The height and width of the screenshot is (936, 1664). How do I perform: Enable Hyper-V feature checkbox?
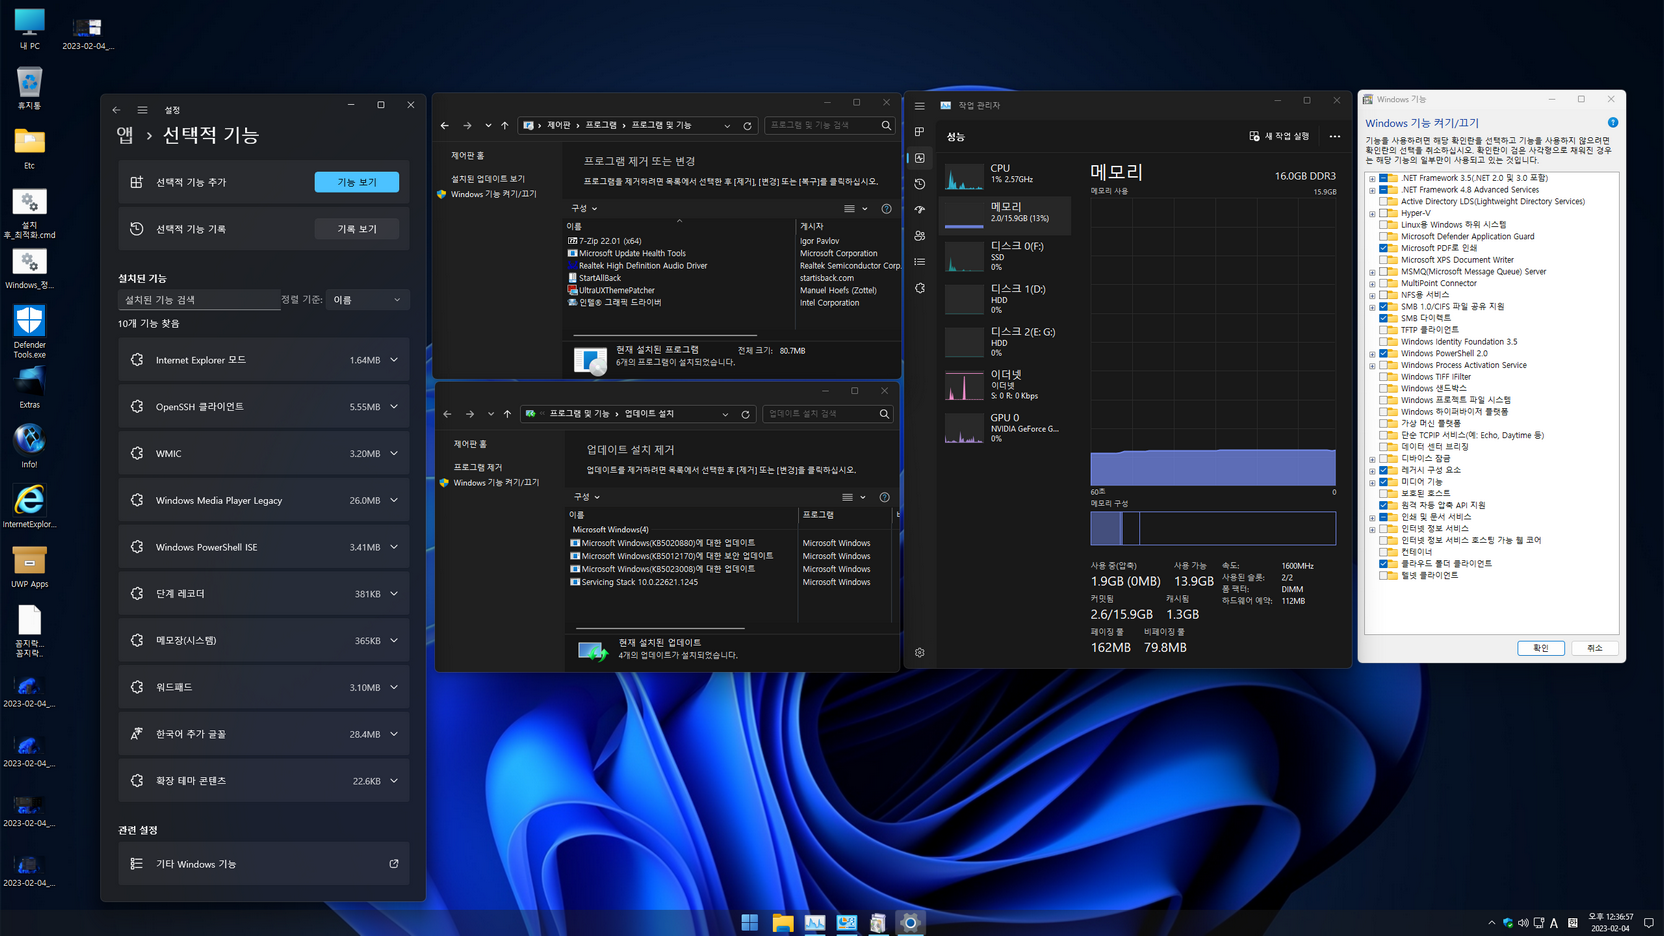pos(1384,213)
